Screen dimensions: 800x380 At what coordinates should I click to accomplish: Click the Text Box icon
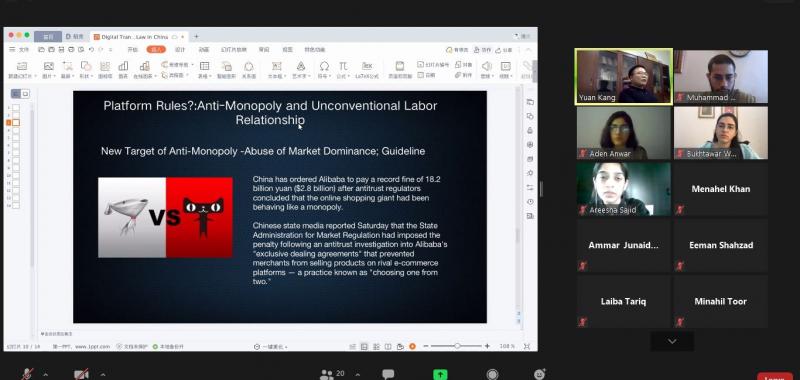pyautogui.click(x=277, y=66)
